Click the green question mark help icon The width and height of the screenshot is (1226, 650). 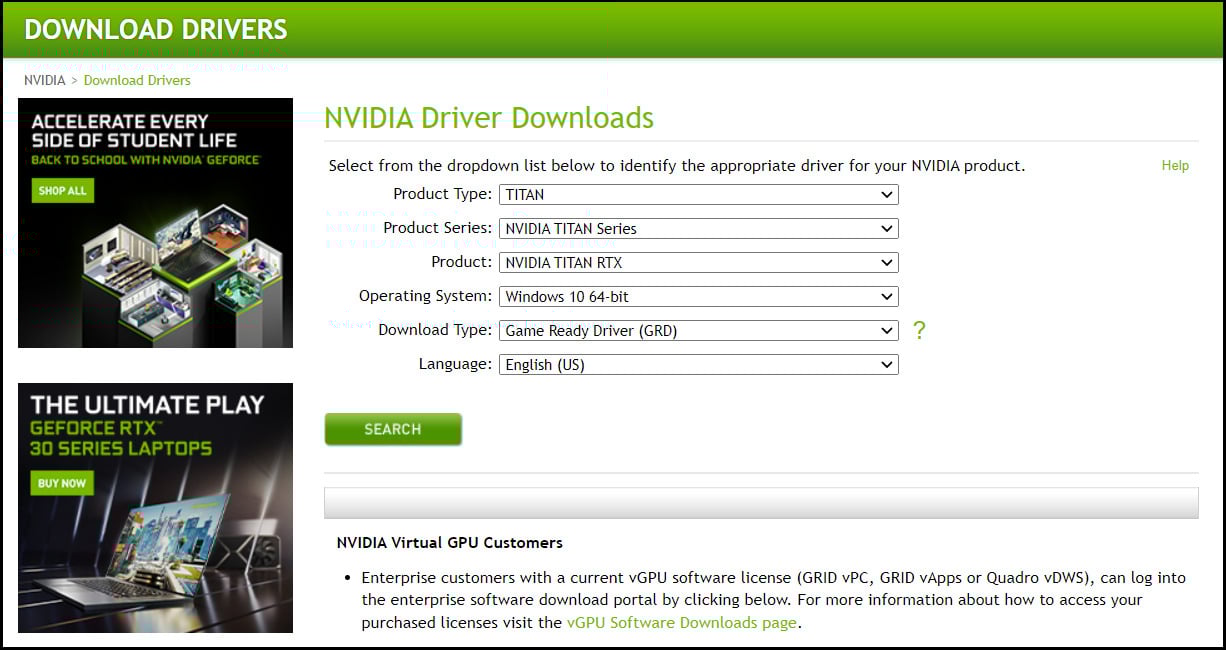(919, 330)
